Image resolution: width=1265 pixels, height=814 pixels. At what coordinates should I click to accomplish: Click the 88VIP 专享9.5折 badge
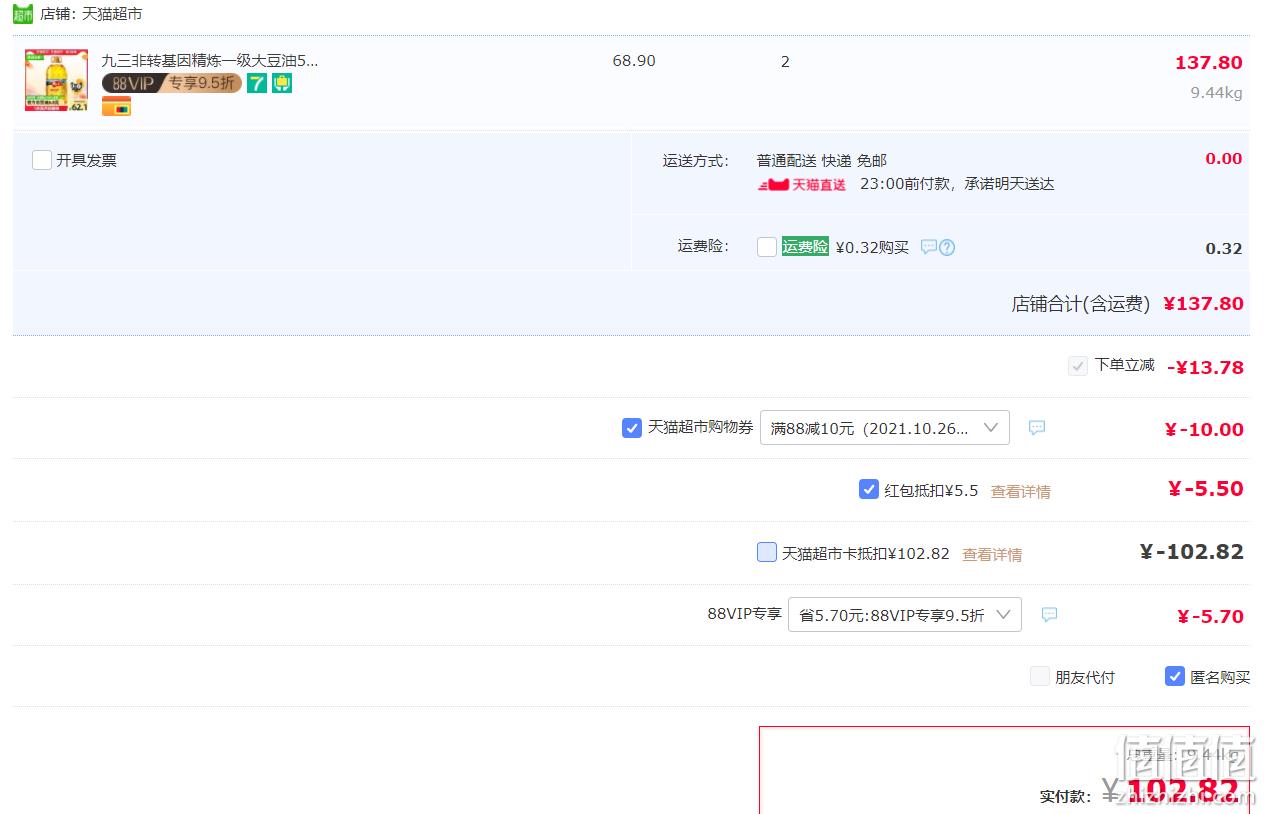[x=172, y=83]
